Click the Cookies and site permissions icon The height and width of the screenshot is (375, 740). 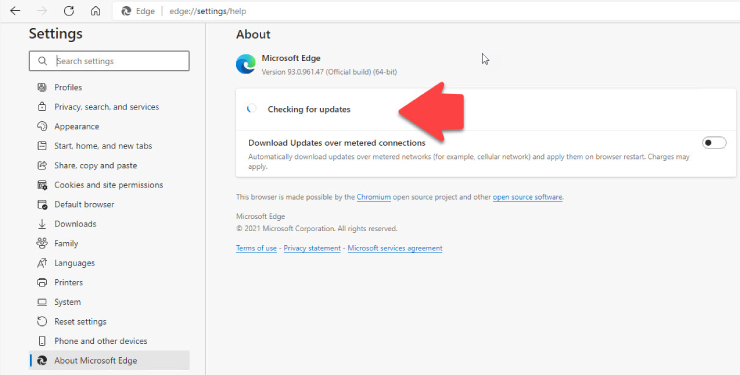point(42,185)
